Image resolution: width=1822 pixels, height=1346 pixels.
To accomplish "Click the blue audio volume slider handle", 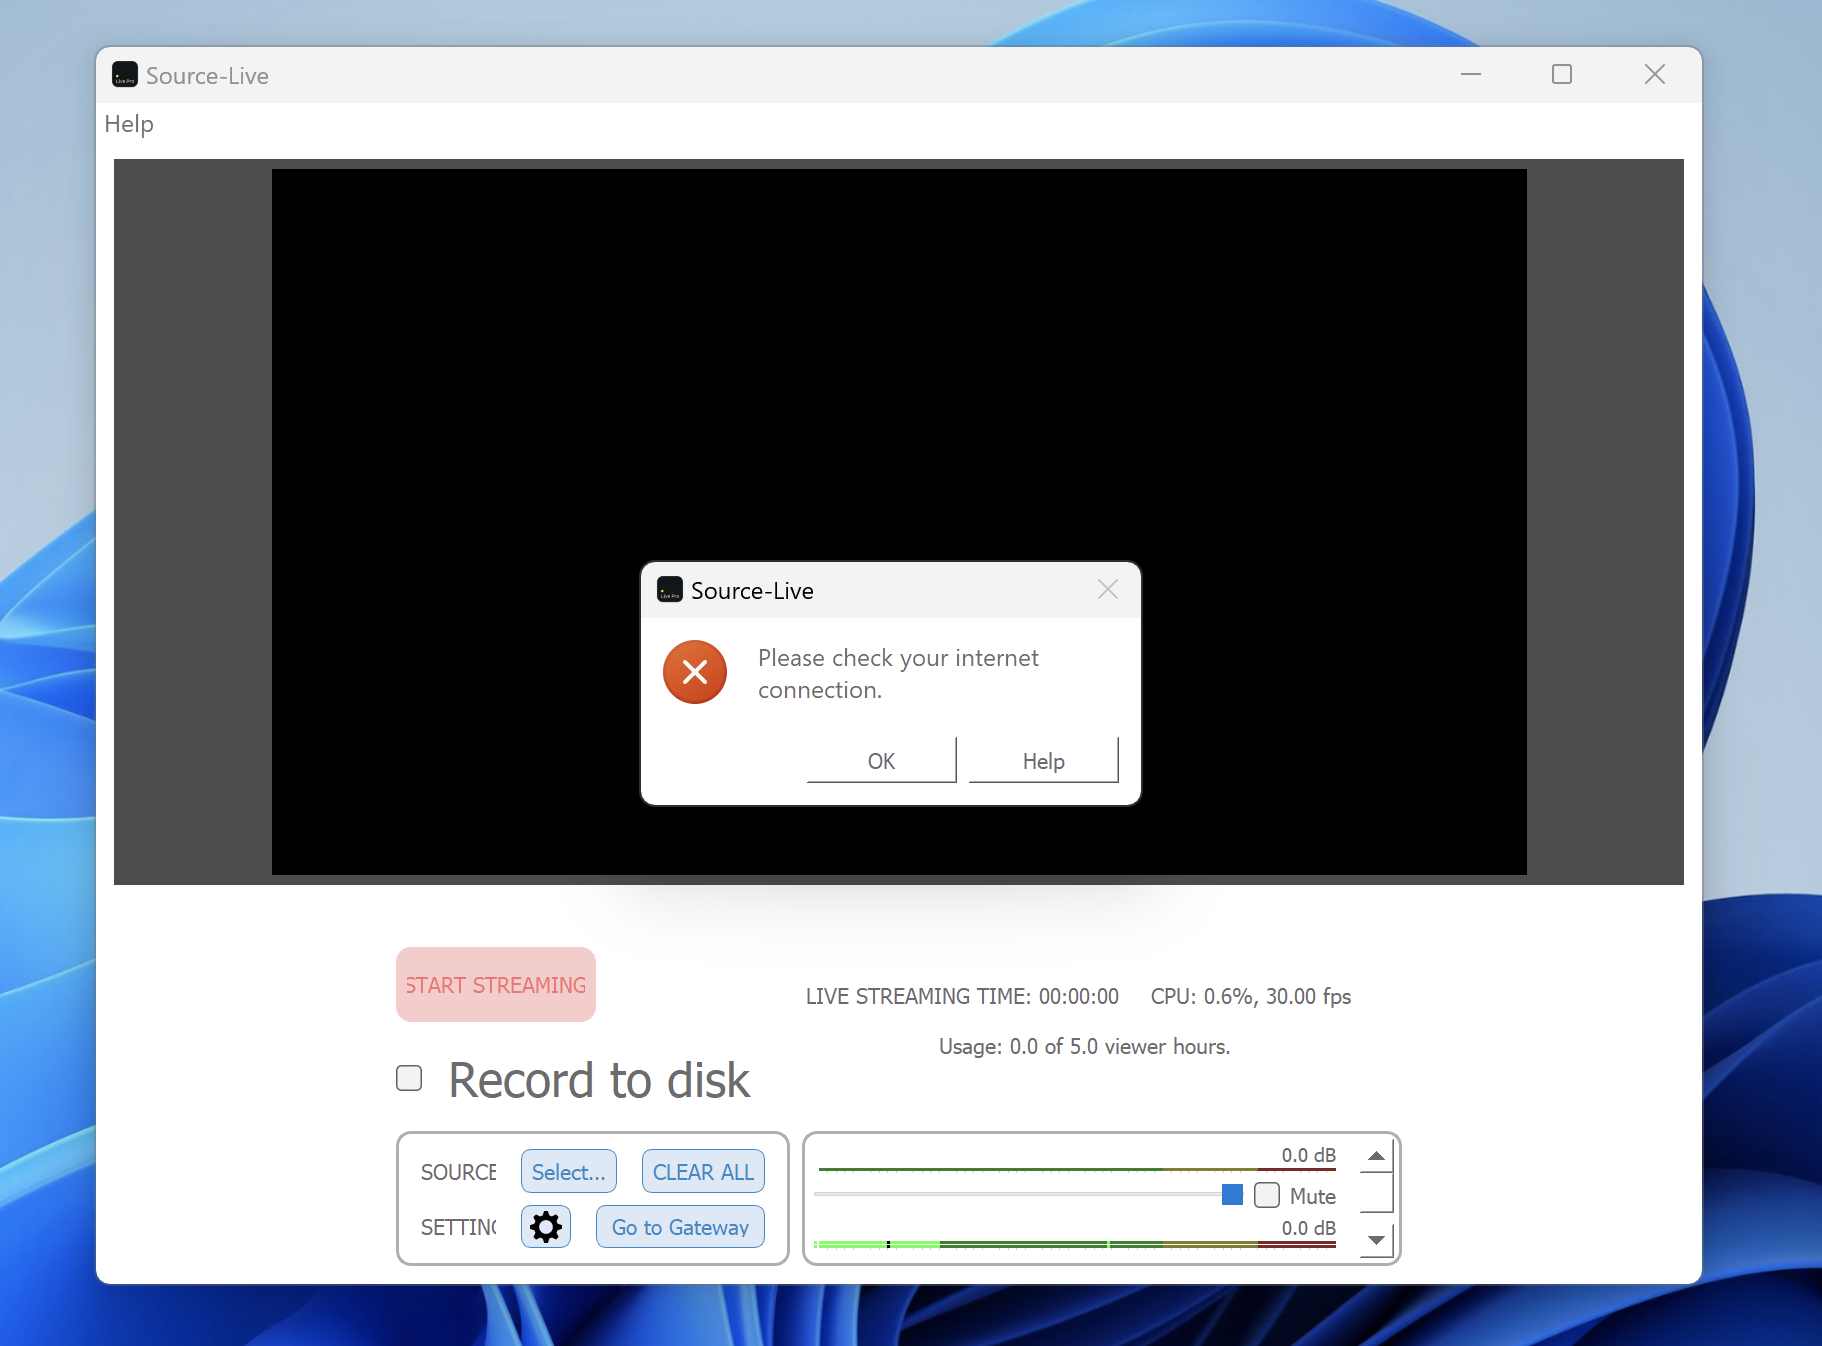I will [x=1232, y=1195].
